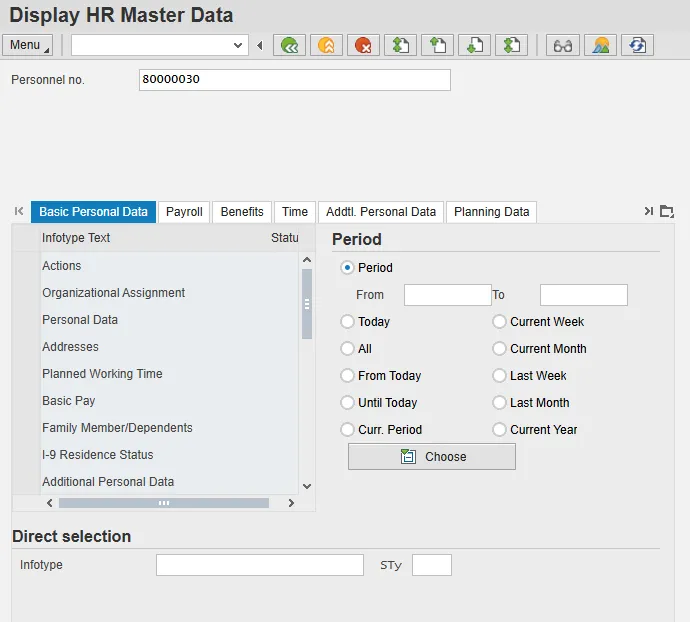Switch to the Payroll tab
Viewport: 690px width, 622px height.
pyautogui.click(x=184, y=212)
